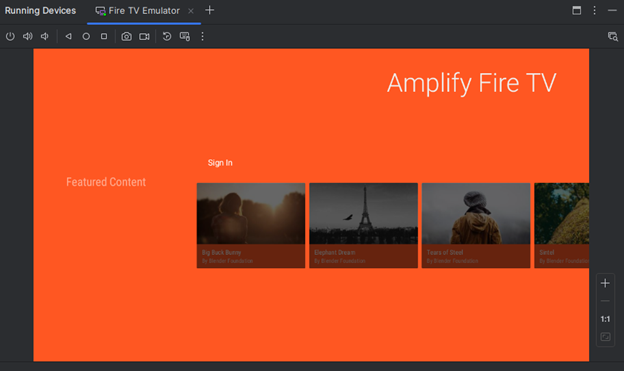Open the device inspector icon at right

[x=613, y=37]
